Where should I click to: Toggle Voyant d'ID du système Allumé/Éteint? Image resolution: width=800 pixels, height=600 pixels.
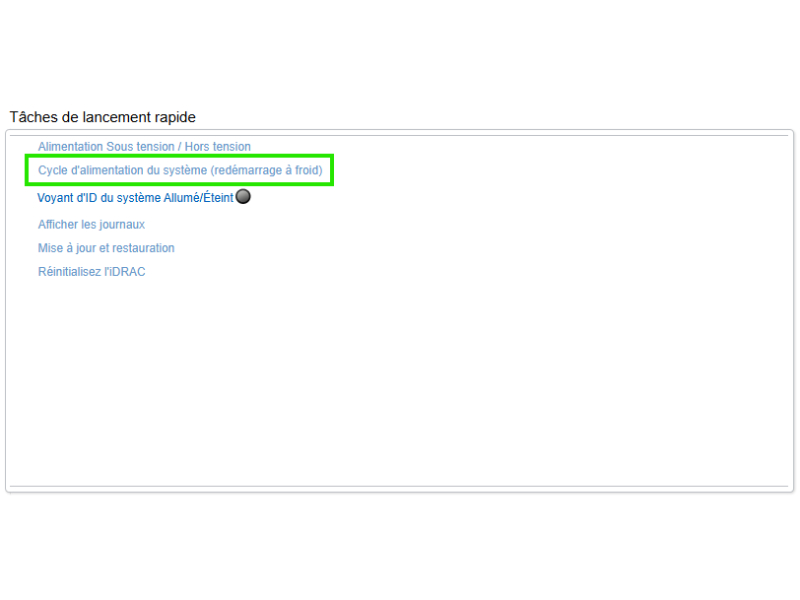(135, 198)
